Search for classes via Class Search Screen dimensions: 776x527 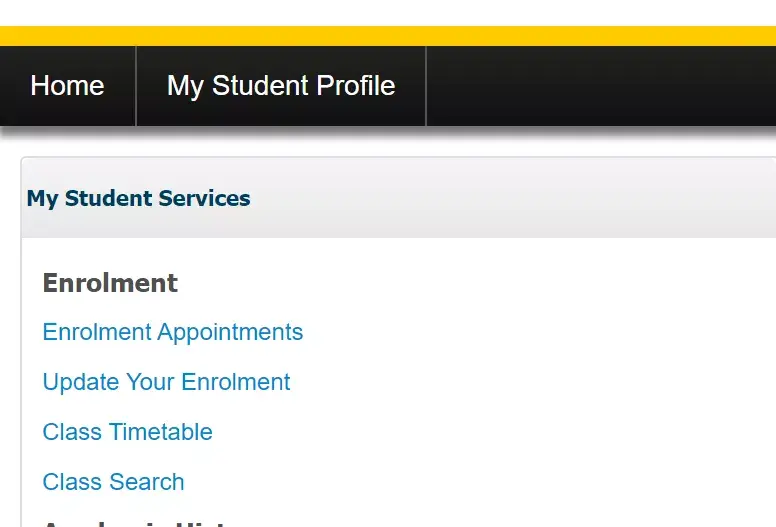pyautogui.click(x=113, y=482)
